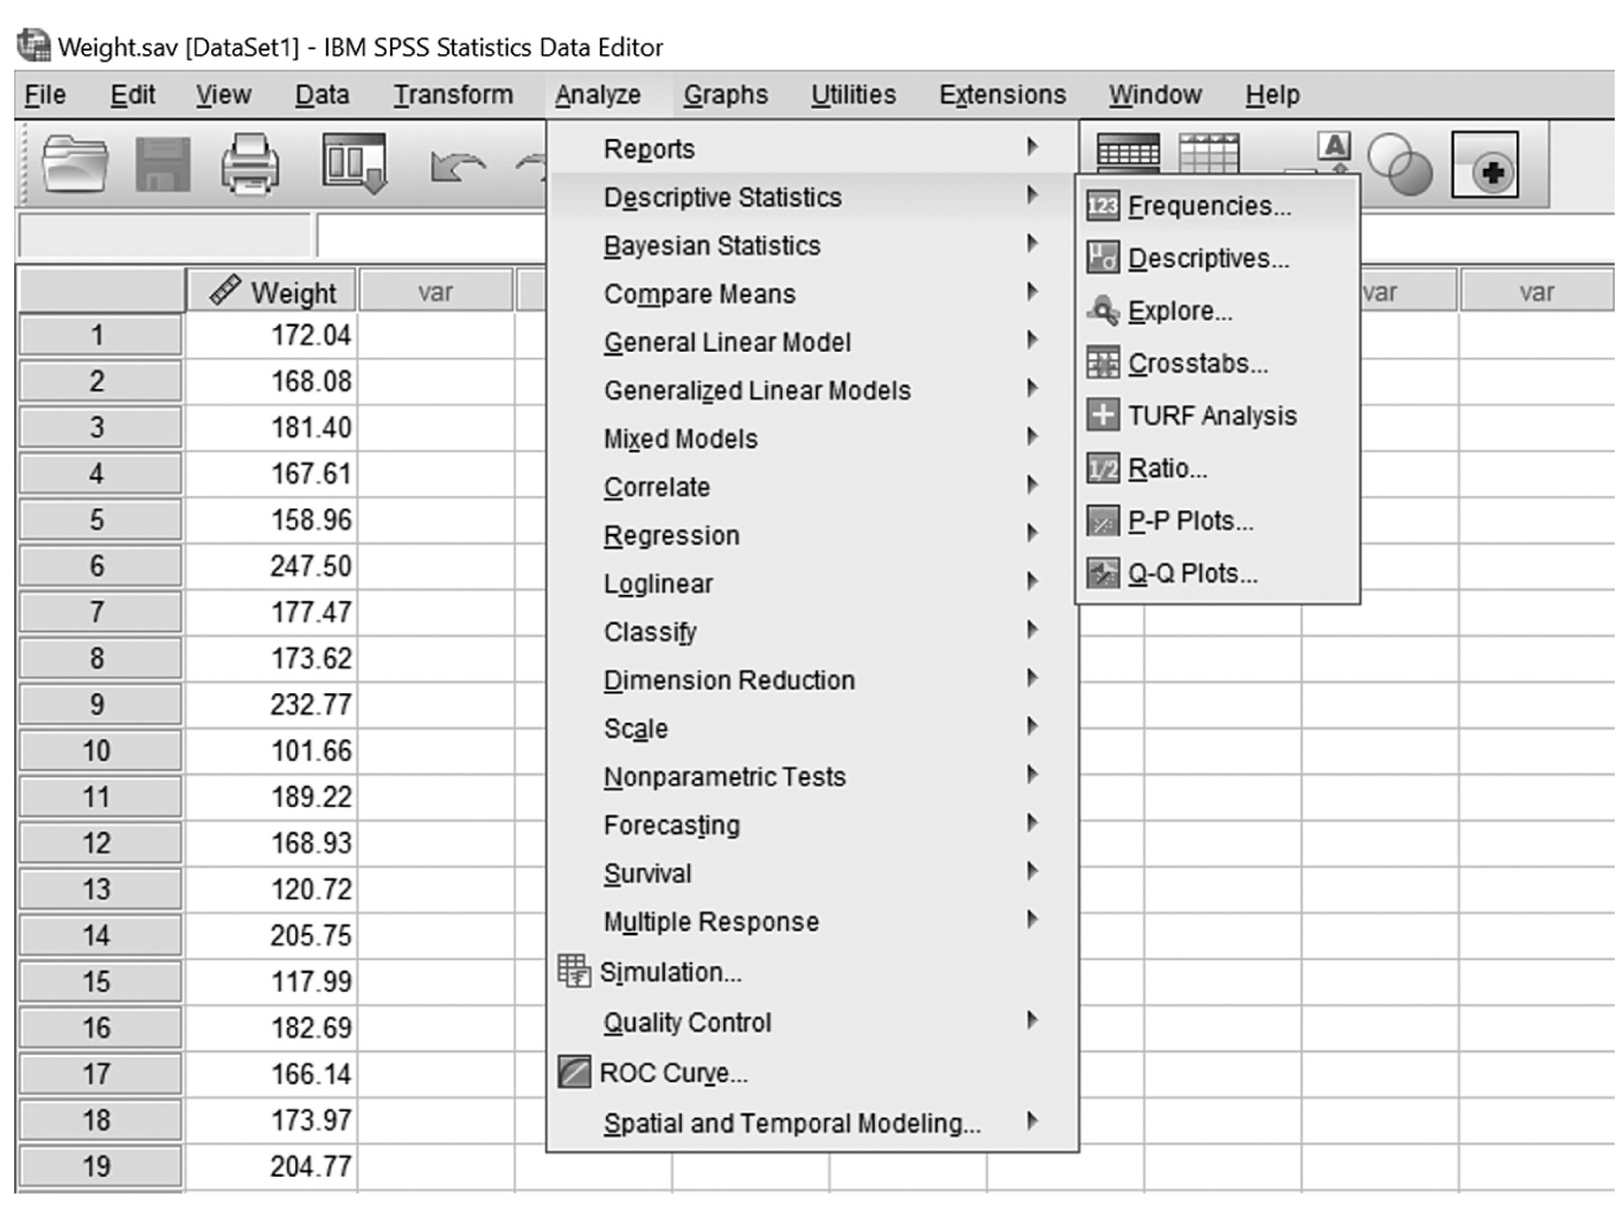Click the Undo arrow in toolbar

click(456, 167)
